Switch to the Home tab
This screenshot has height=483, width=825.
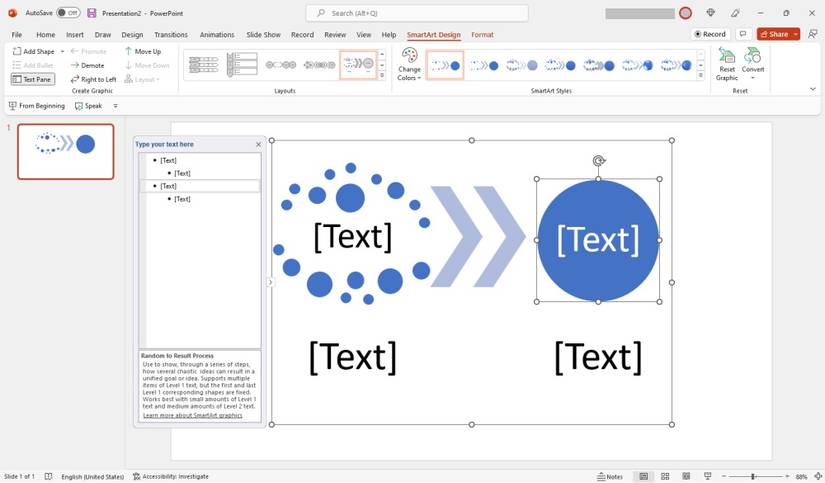46,35
